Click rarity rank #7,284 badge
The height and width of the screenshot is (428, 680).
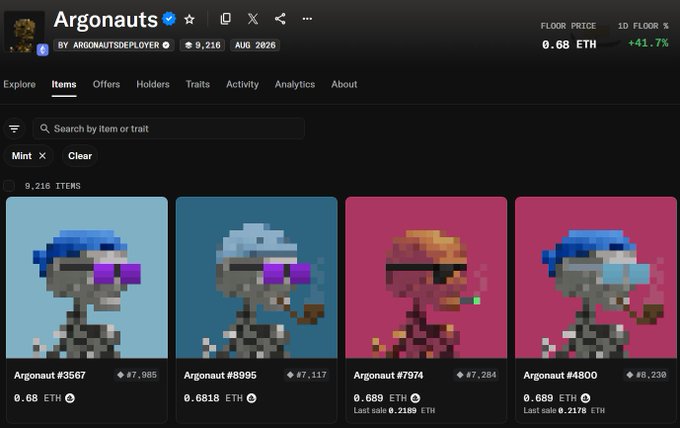476,375
